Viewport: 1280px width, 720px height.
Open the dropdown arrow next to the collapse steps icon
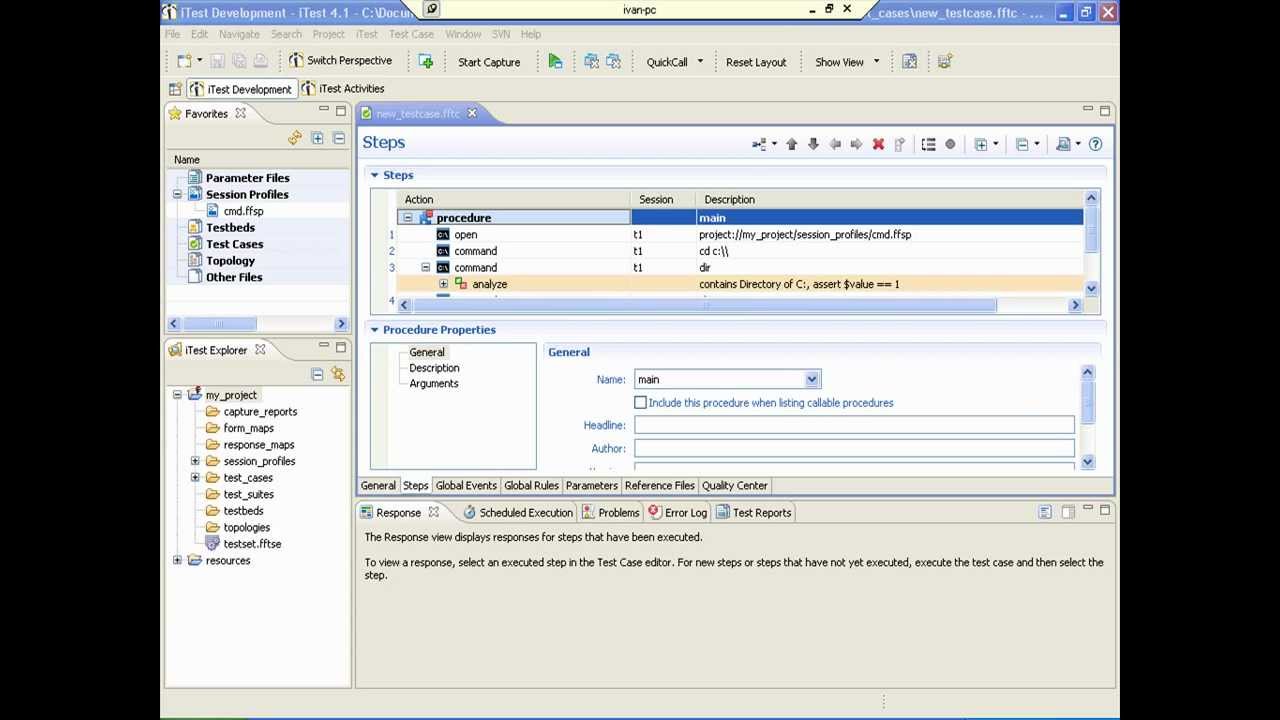pyautogui.click(x=1036, y=144)
